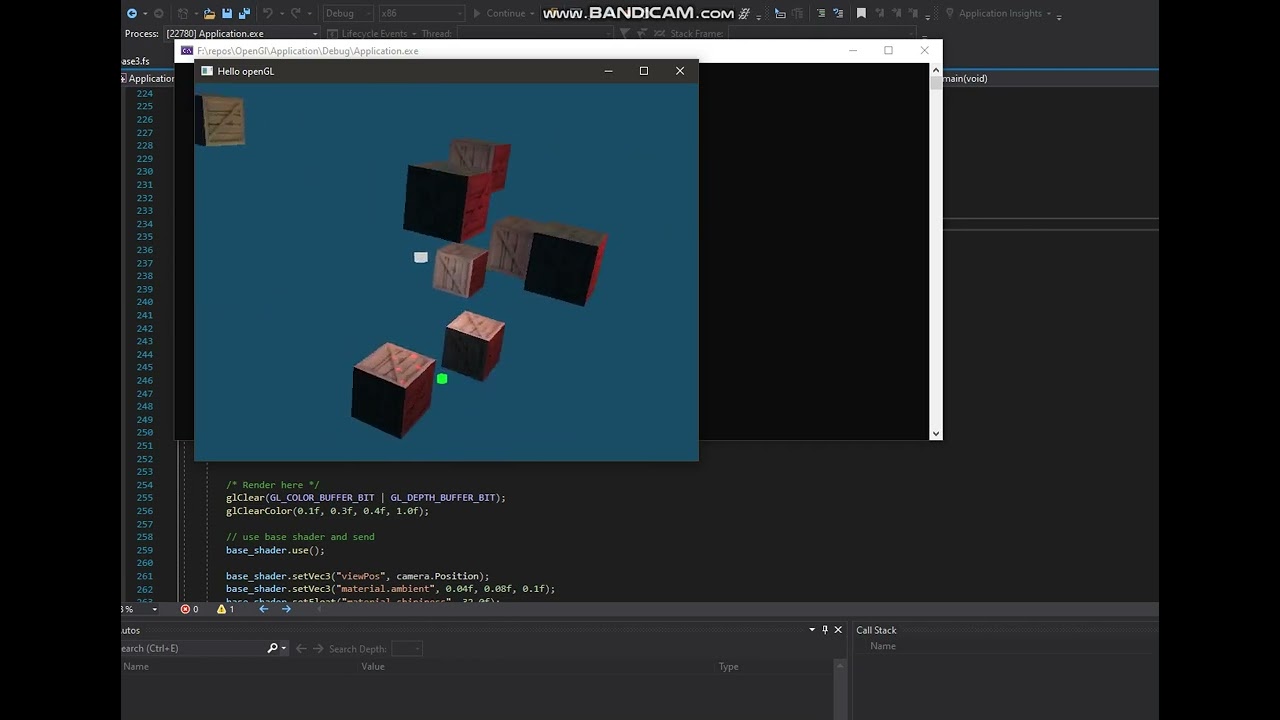
Task: Click the red error count icon
Action: pos(185,609)
